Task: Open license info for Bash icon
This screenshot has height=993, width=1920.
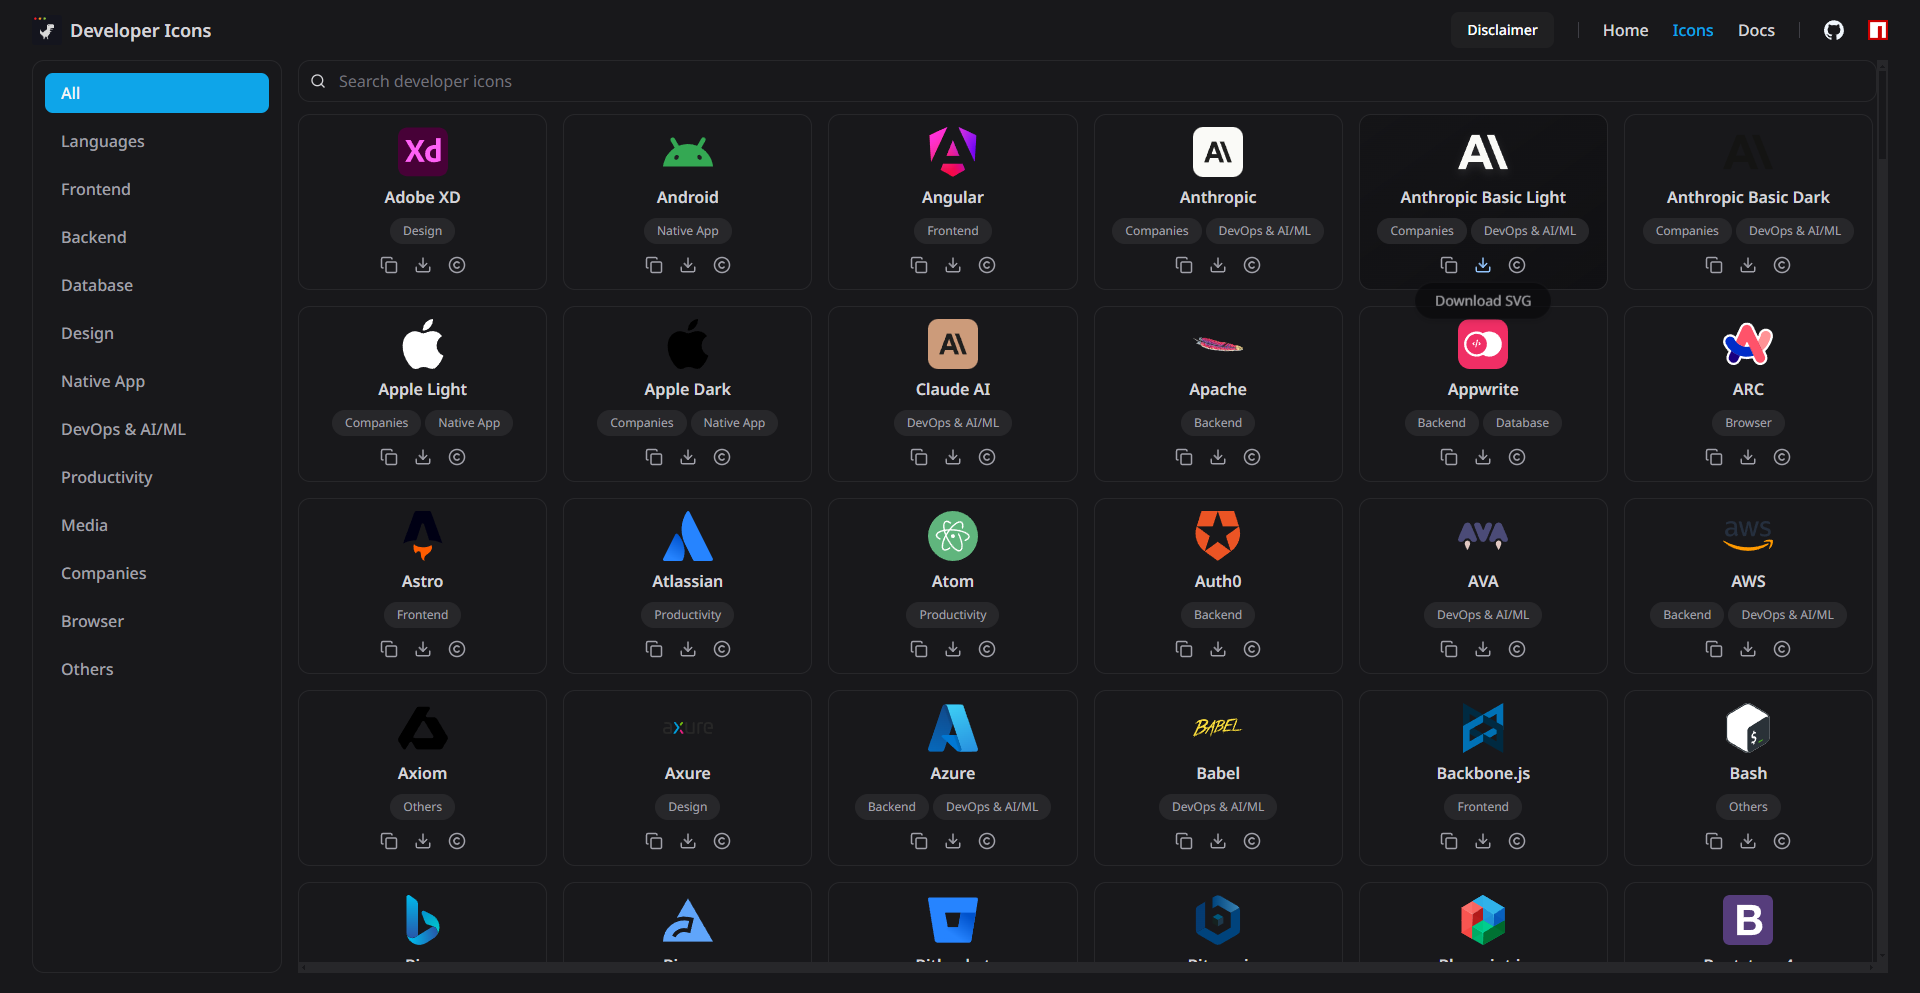Action: tap(1782, 841)
